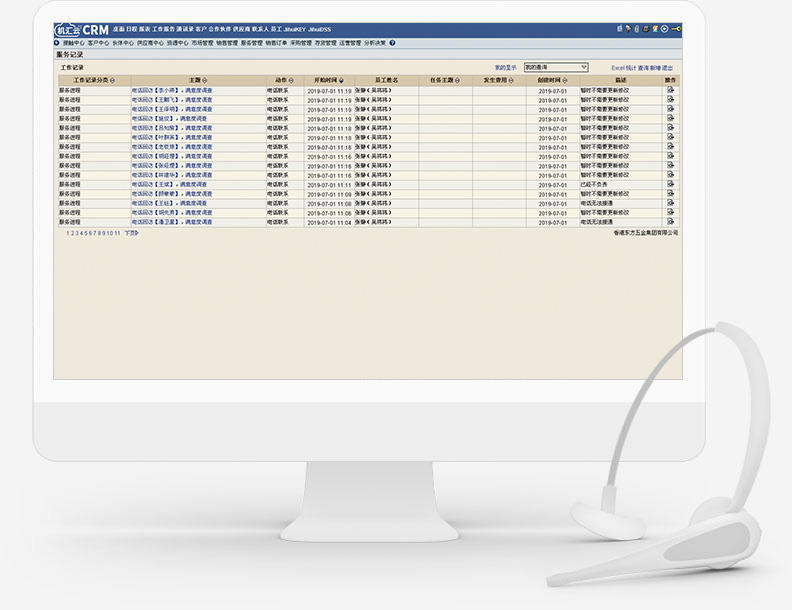Click the circular arrow icon beside key
This screenshot has width=792, height=610.
[665, 29]
